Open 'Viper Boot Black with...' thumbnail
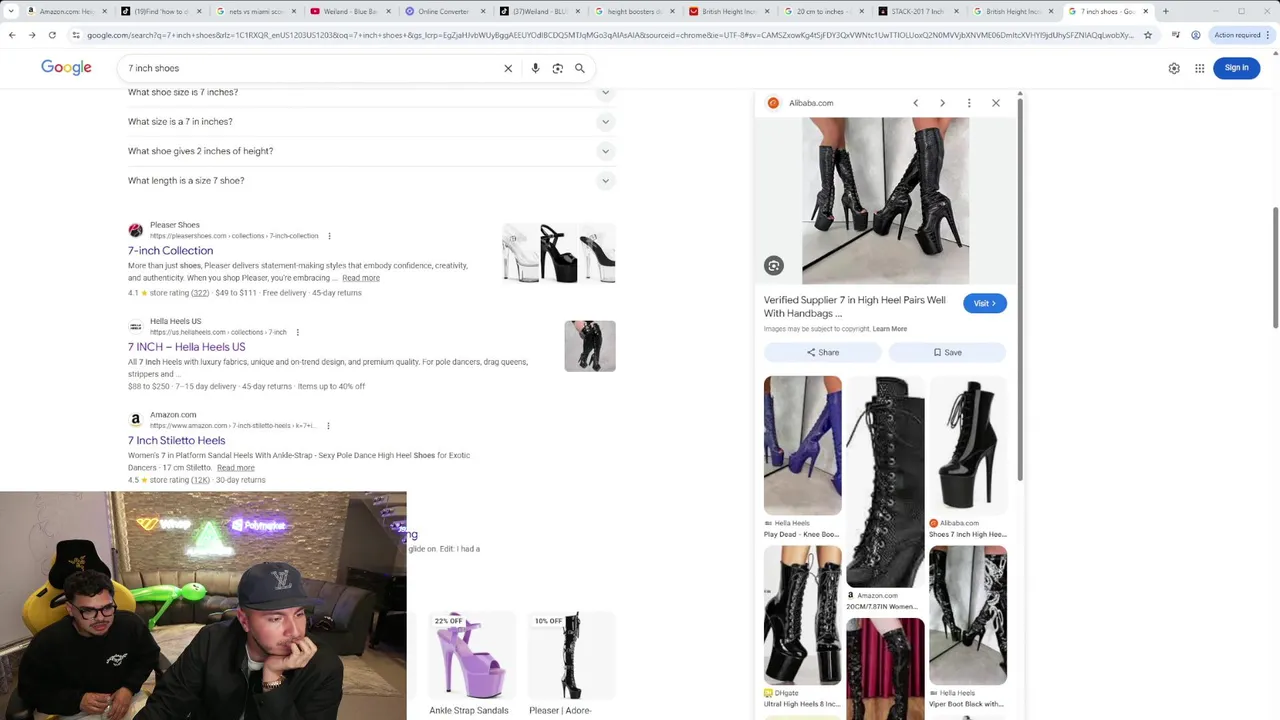 967,615
